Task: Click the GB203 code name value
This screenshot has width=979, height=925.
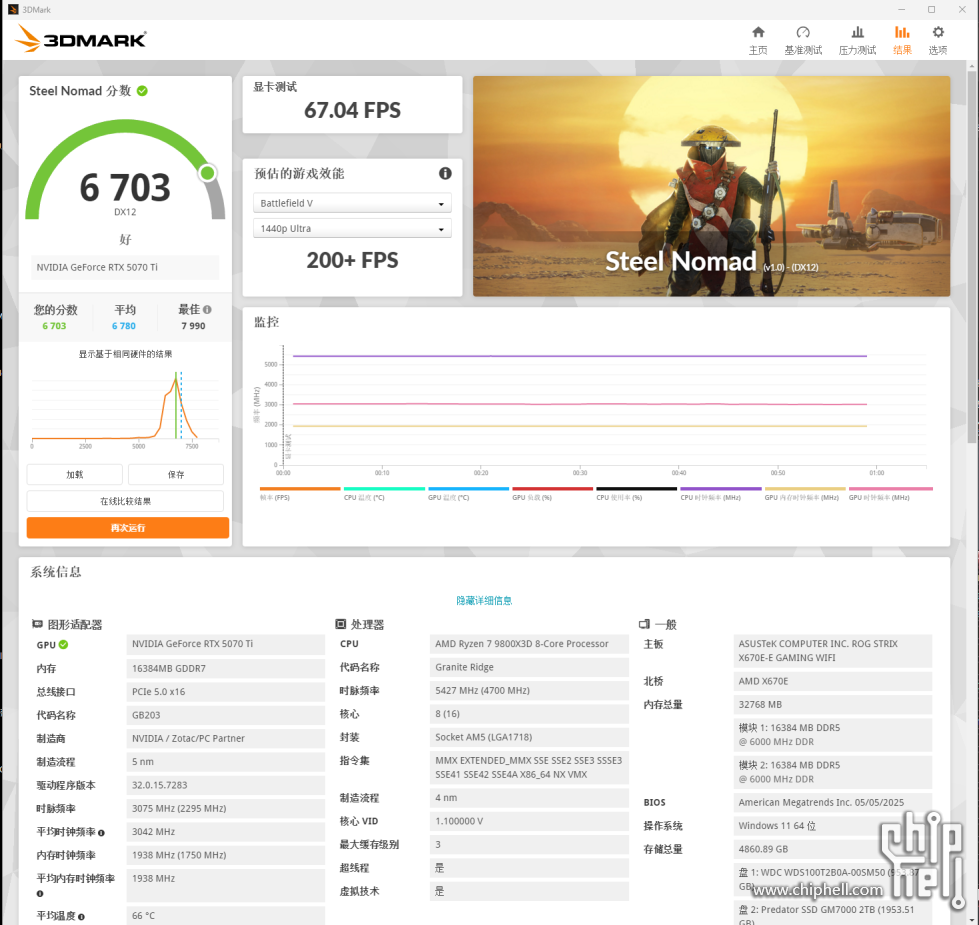Action: coord(225,715)
